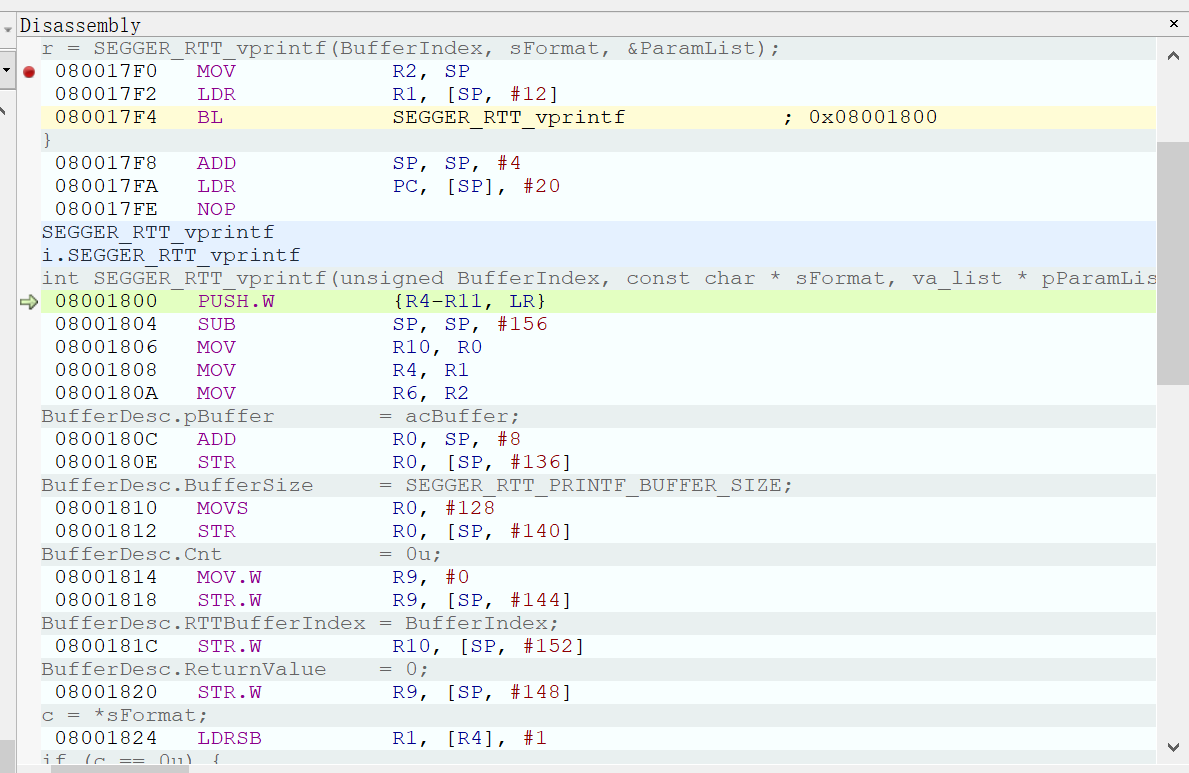Click the vertical scrollbar up arrow
This screenshot has width=1189, height=773.
pos(1173,57)
